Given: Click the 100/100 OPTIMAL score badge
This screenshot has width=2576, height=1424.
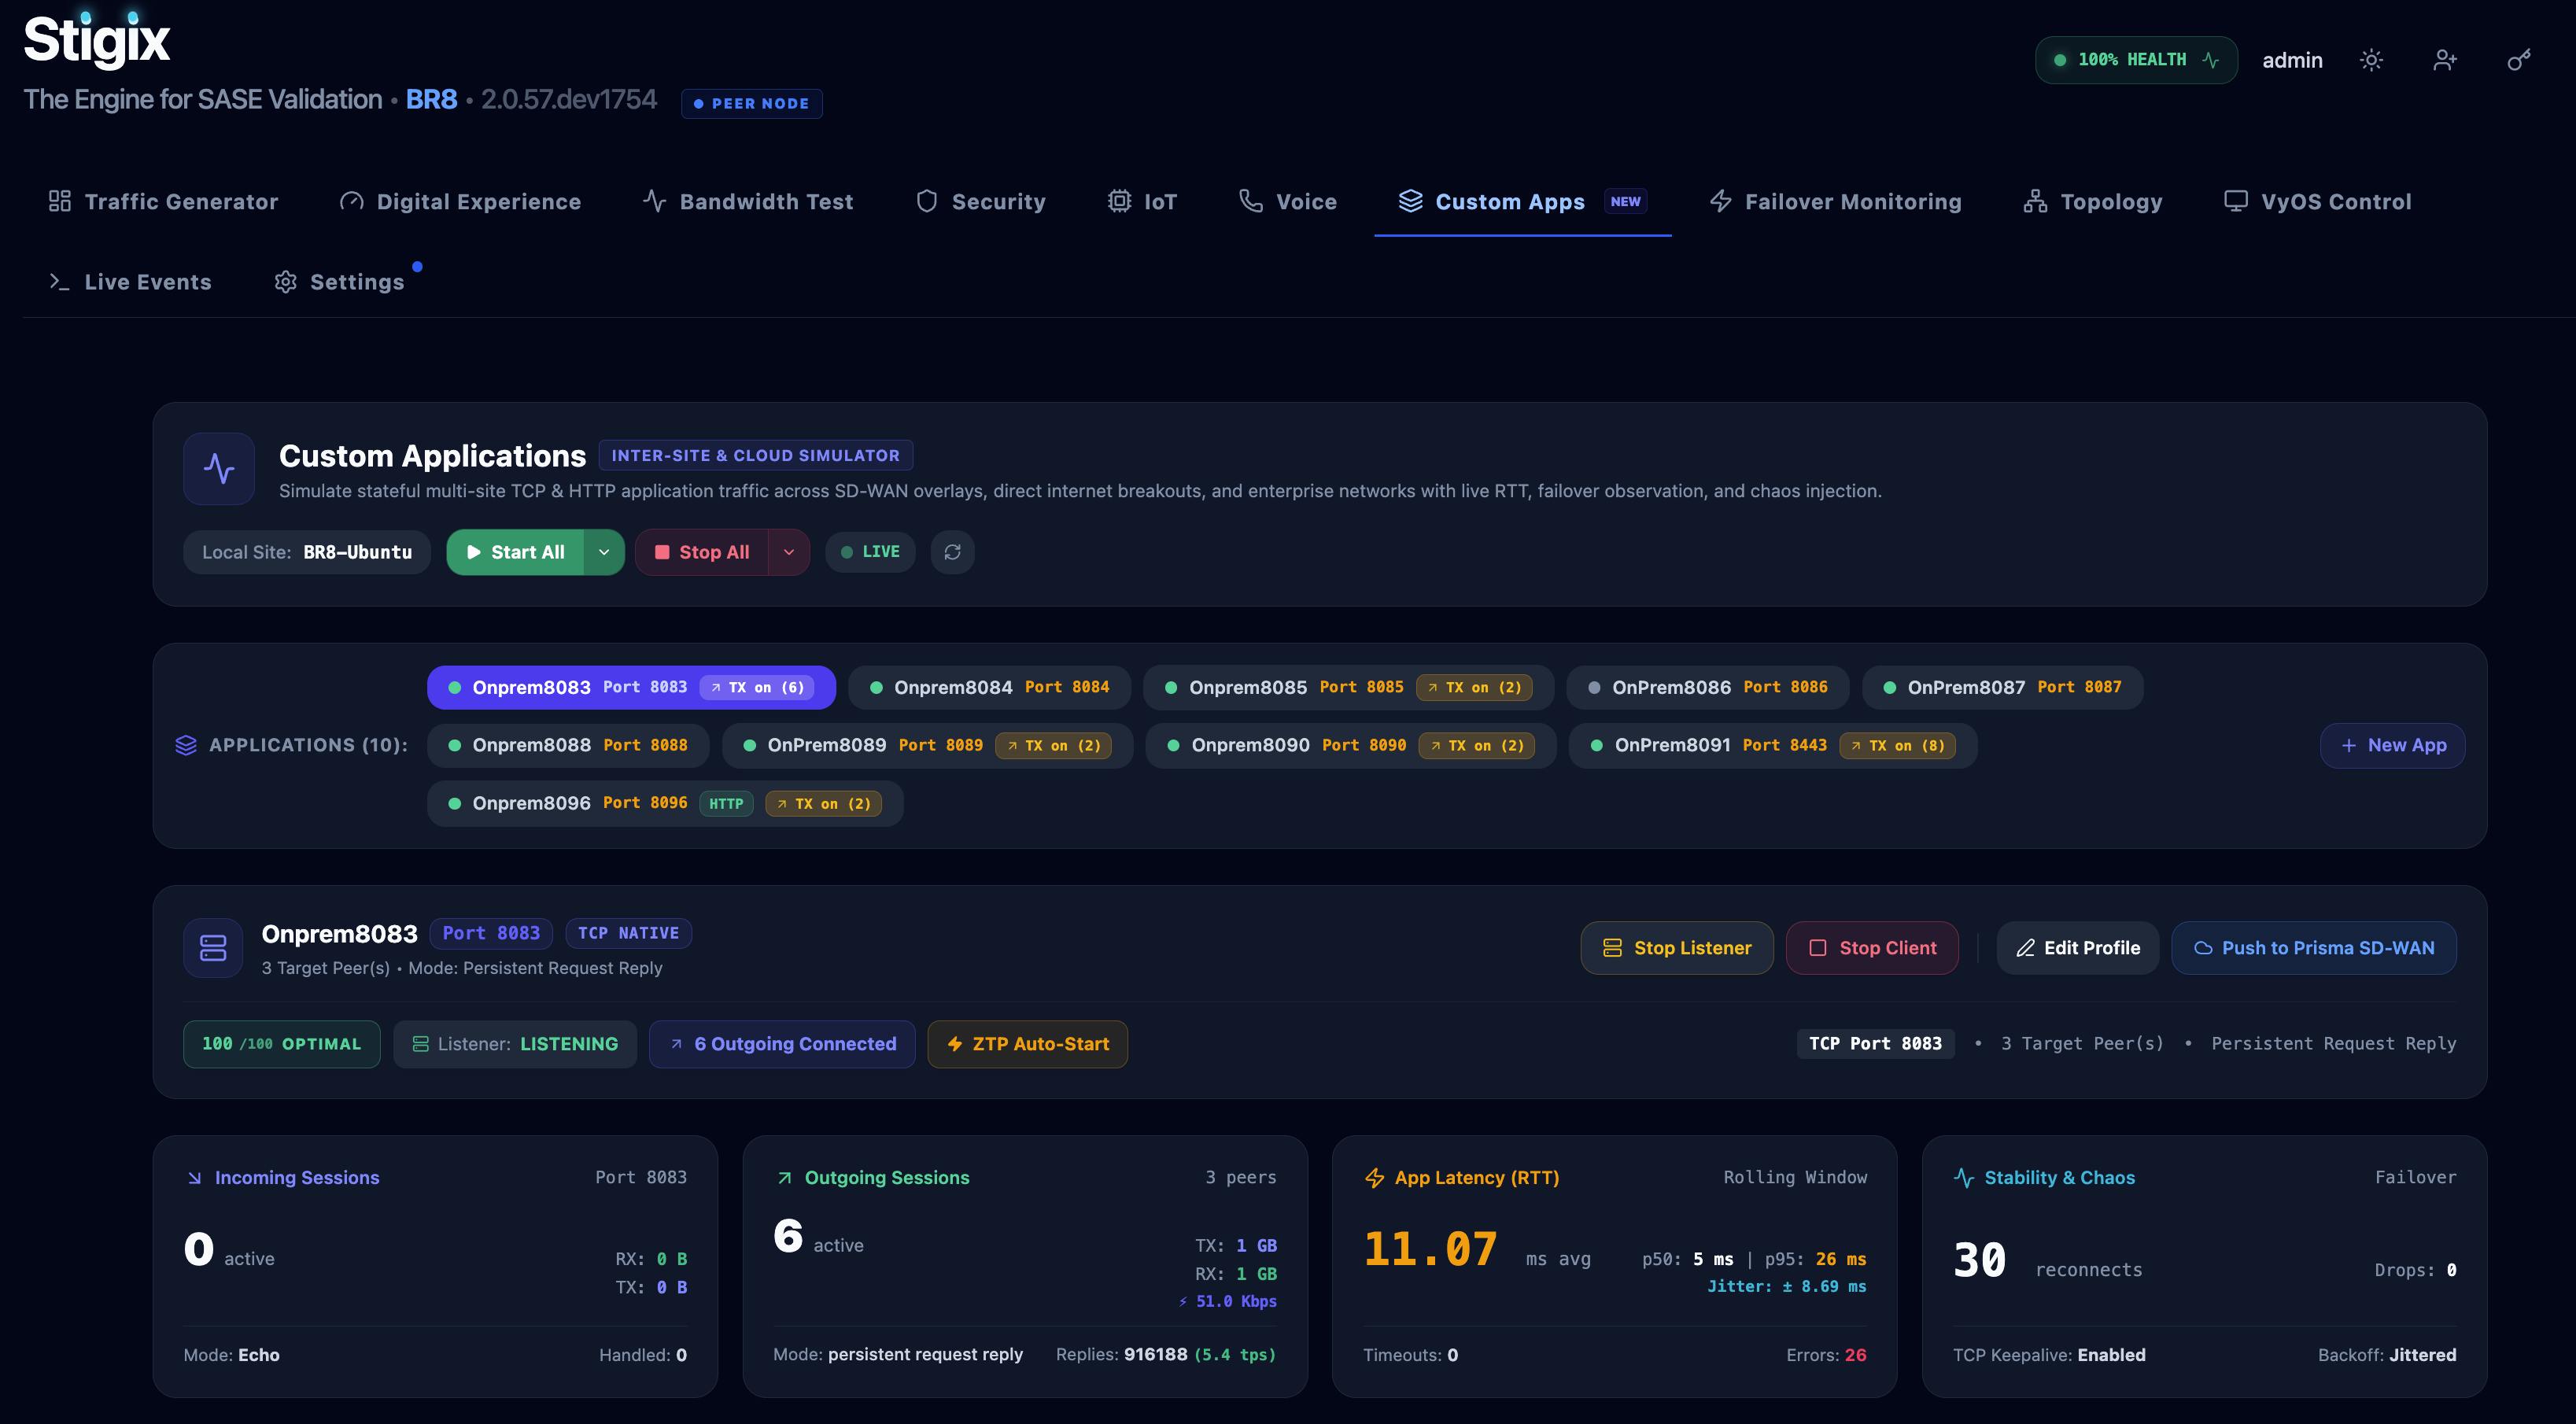Looking at the screenshot, I should click(282, 1044).
